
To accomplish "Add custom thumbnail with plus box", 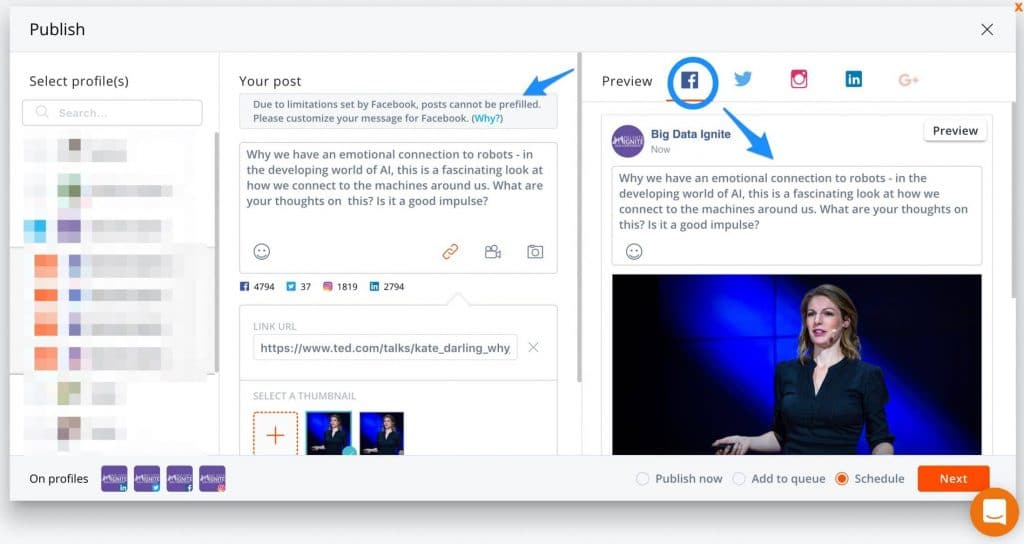I will point(275,435).
